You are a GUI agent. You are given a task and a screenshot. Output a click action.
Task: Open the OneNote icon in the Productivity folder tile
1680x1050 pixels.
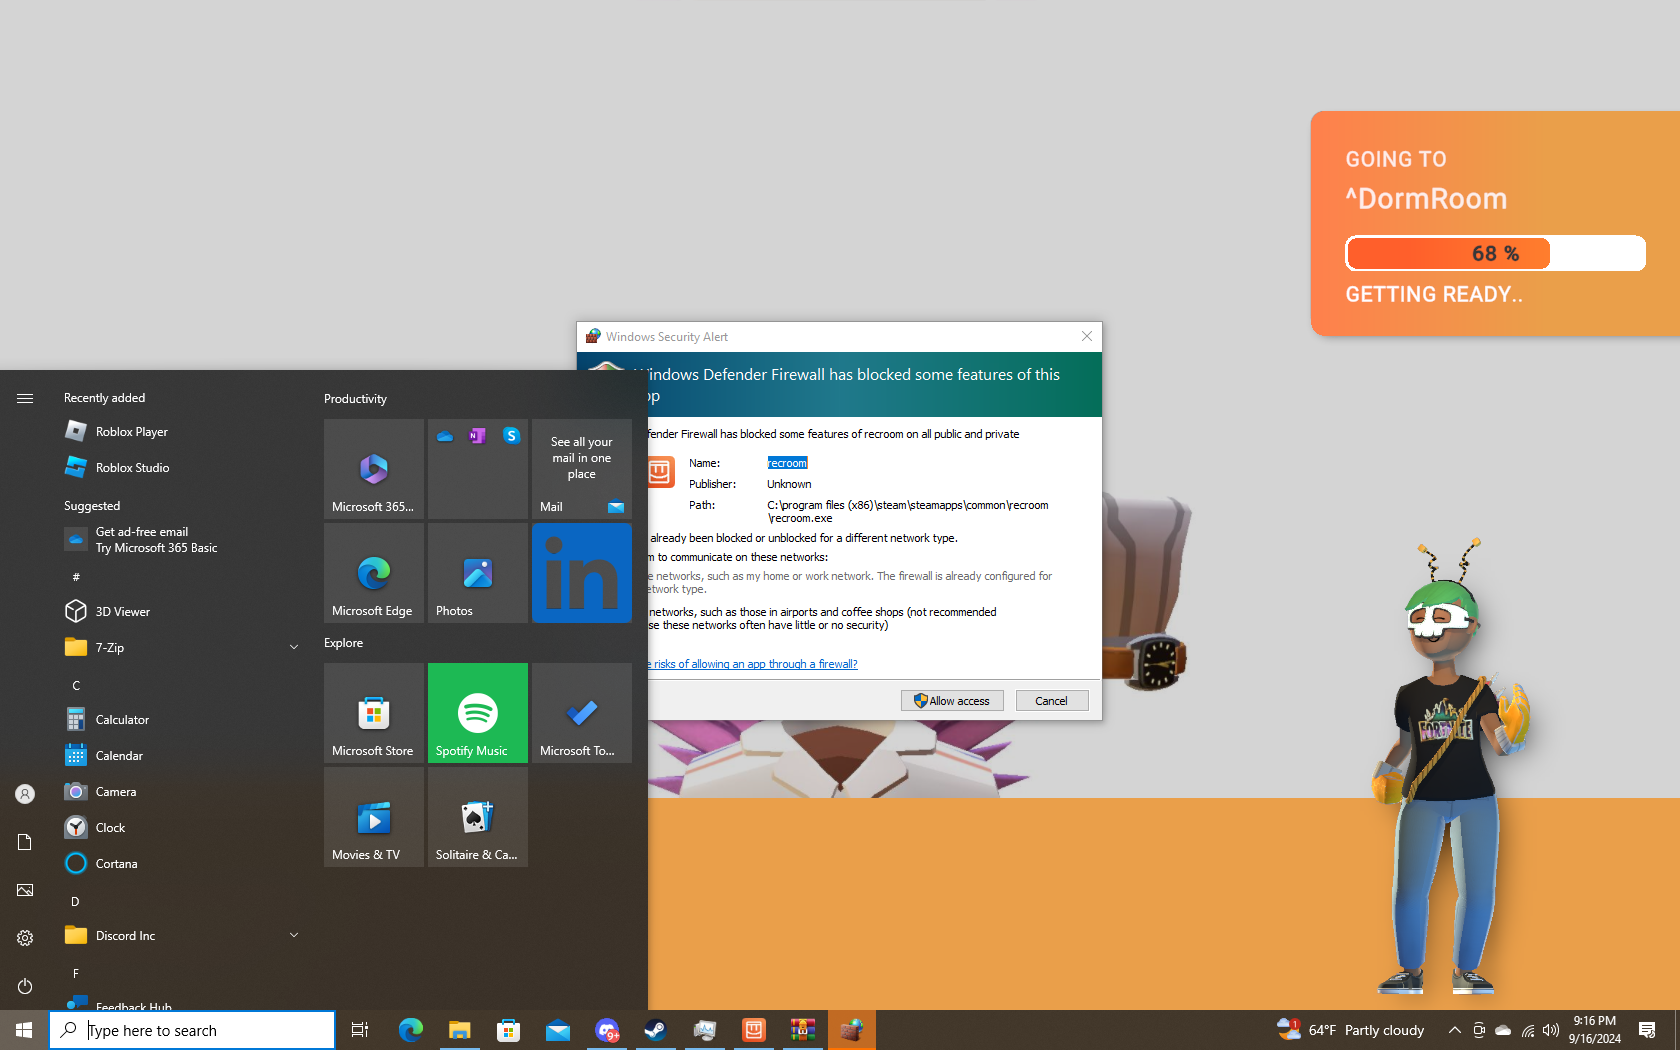[x=477, y=436]
